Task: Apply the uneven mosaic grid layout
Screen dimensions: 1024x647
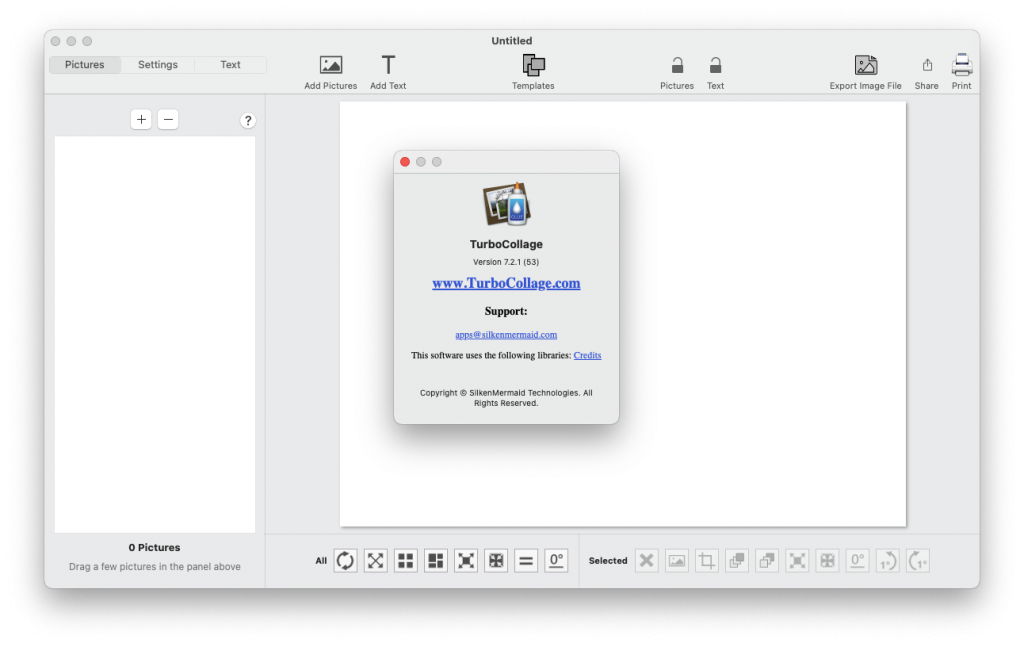Action: 436,560
